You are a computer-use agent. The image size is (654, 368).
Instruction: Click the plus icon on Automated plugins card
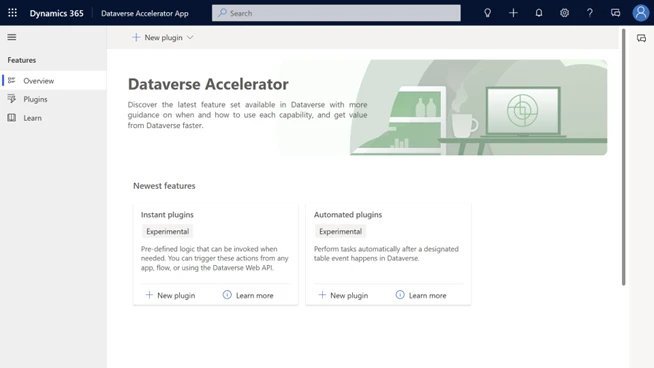point(322,295)
